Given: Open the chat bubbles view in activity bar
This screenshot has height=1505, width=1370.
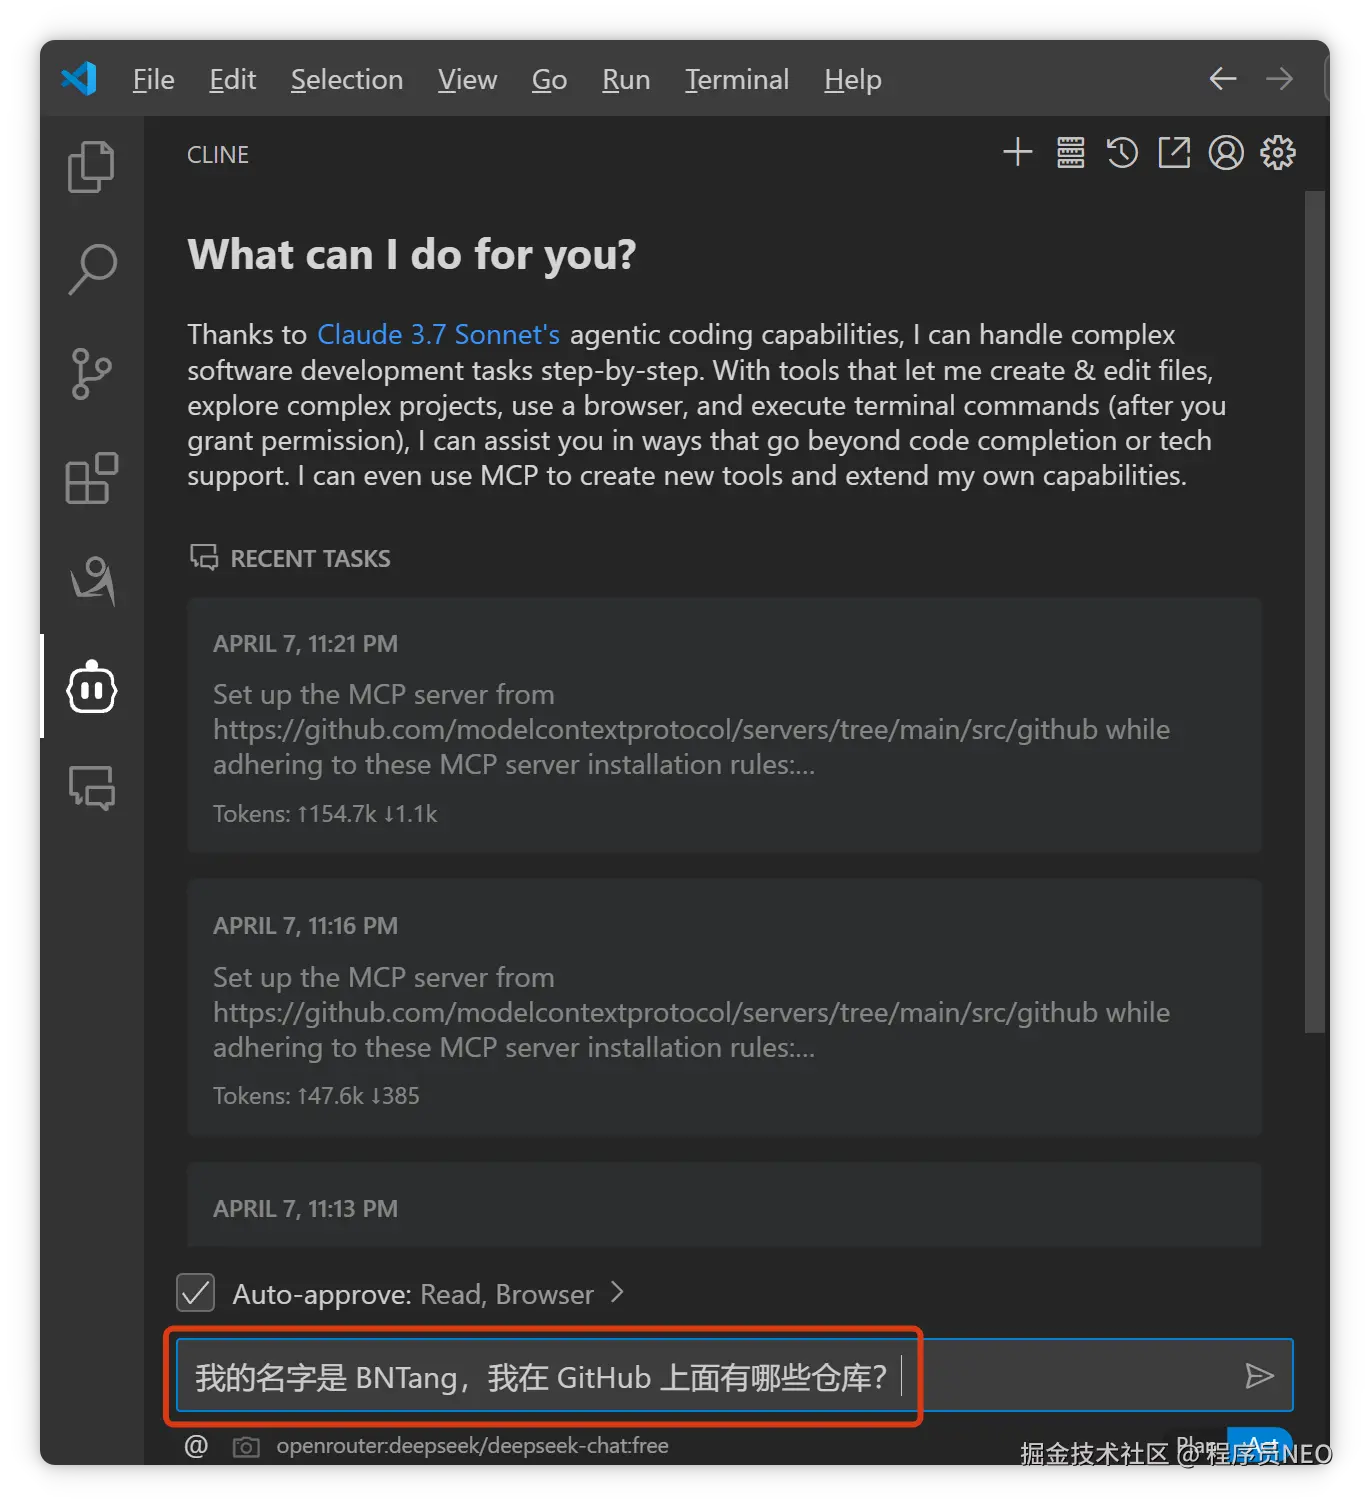Looking at the screenshot, I should click(x=92, y=789).
